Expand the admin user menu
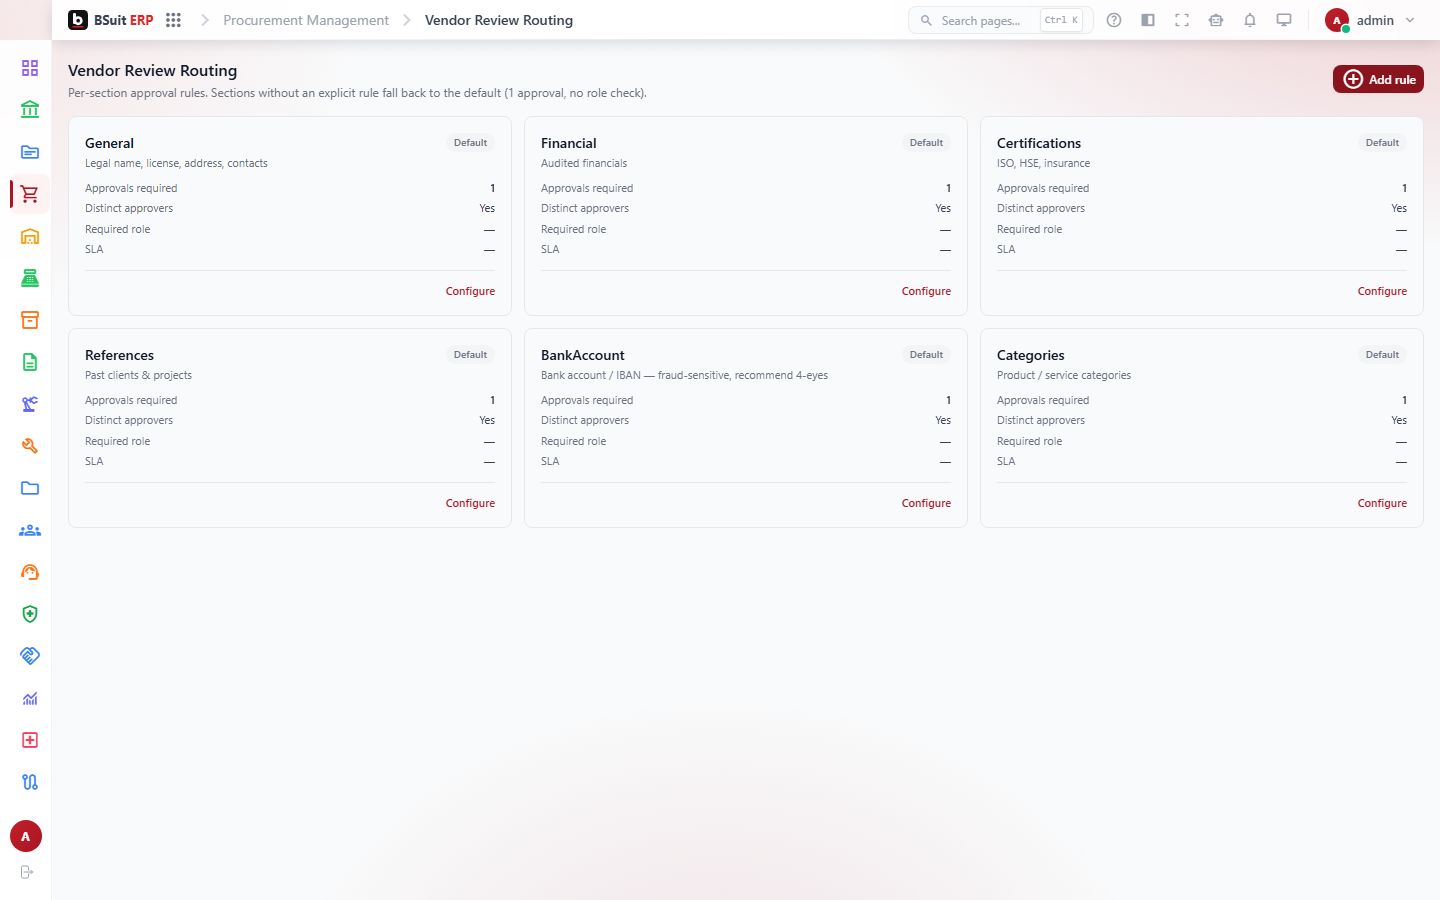Image resolution: width=1440 pixels, height=900 pixels. pos(1369,20)
